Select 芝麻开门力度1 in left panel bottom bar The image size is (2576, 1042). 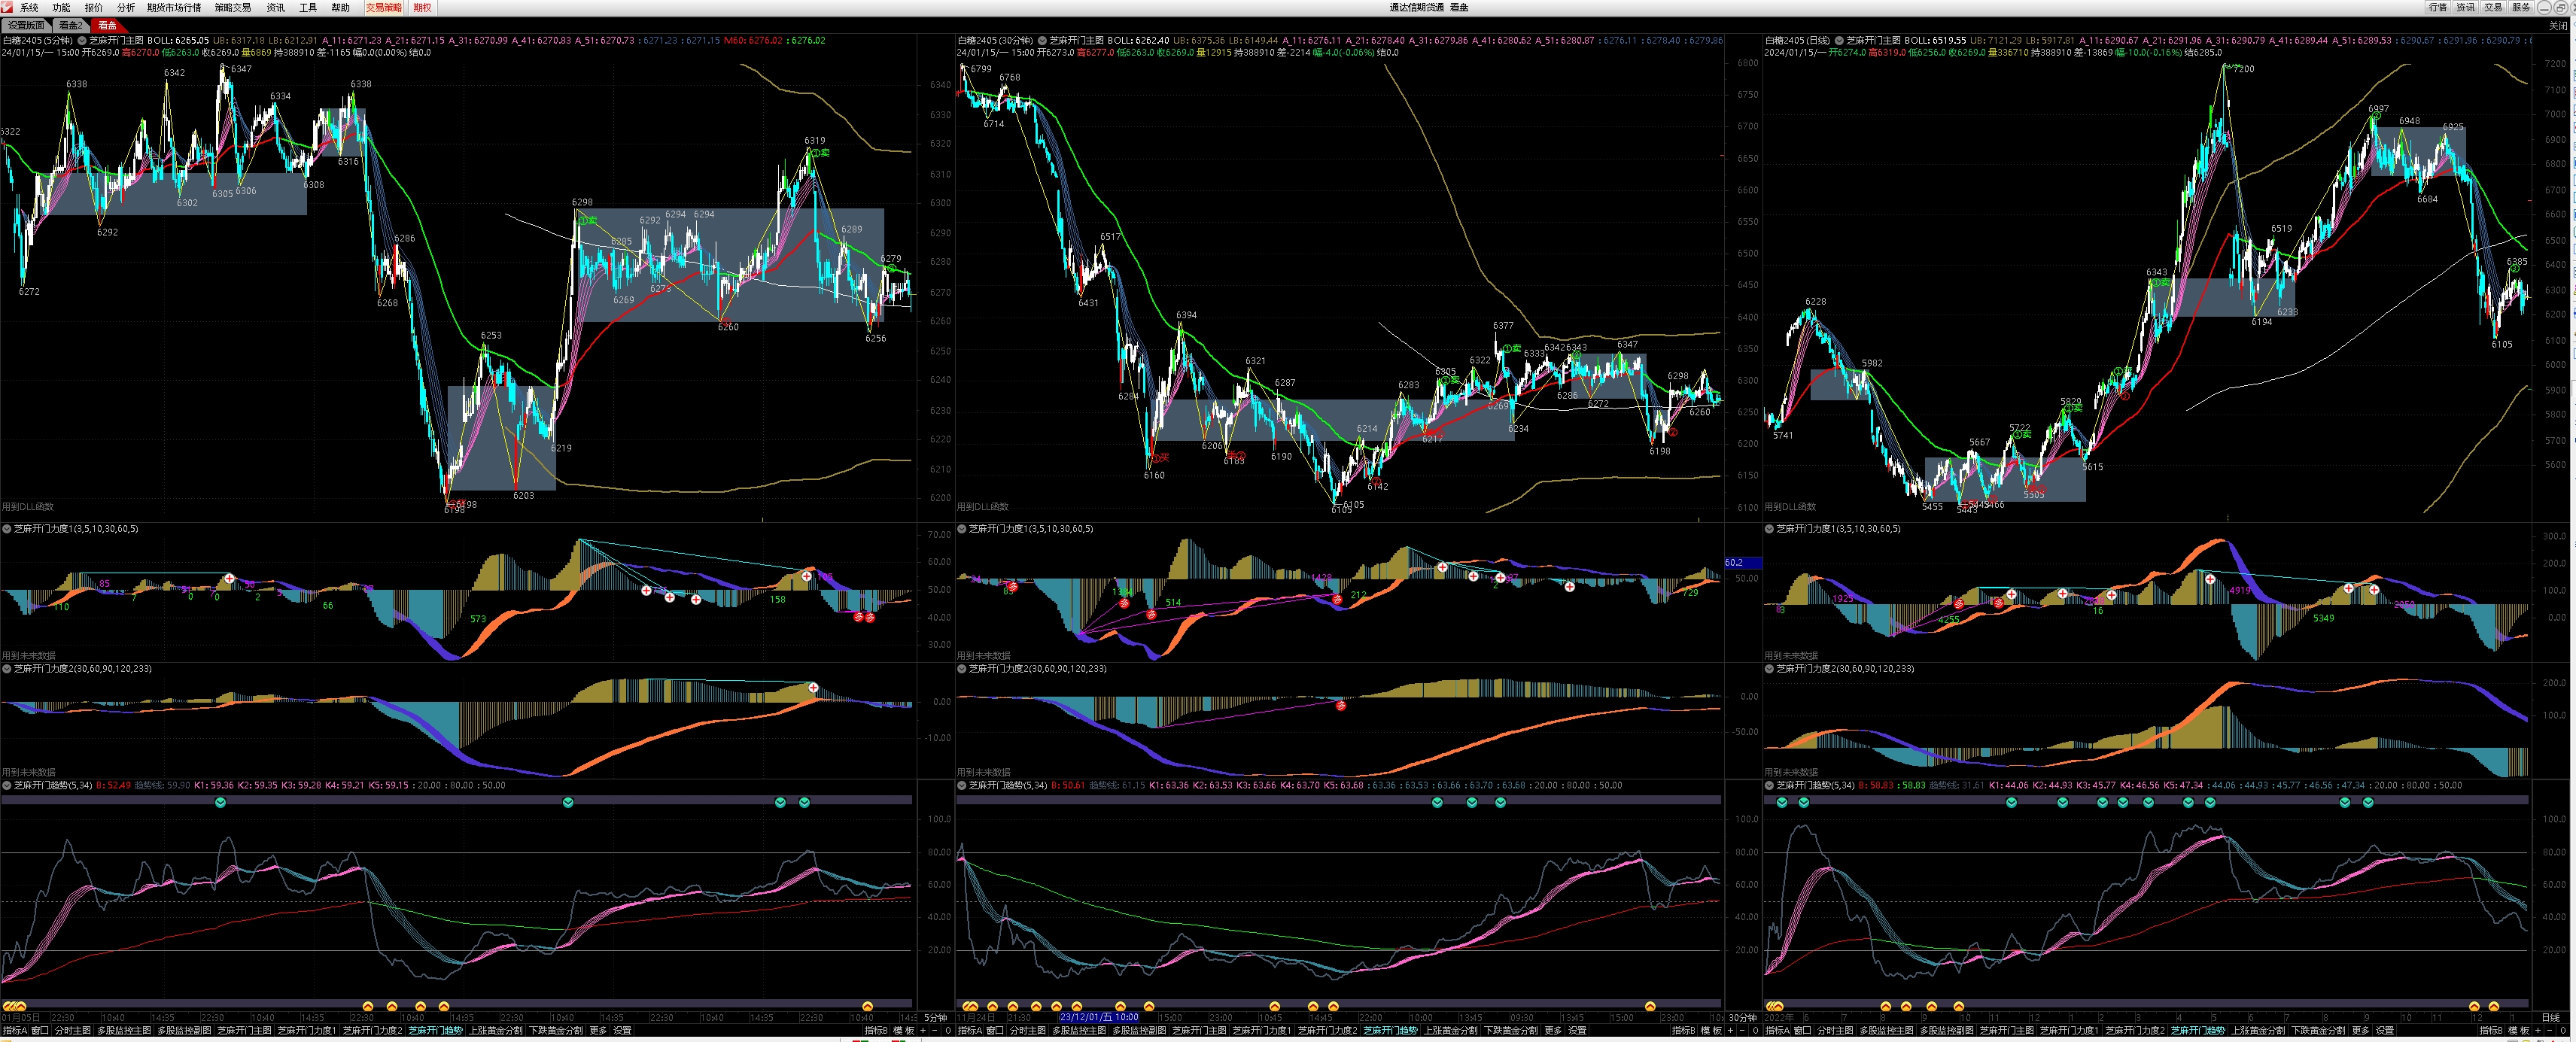click(x=307, y=1030)
